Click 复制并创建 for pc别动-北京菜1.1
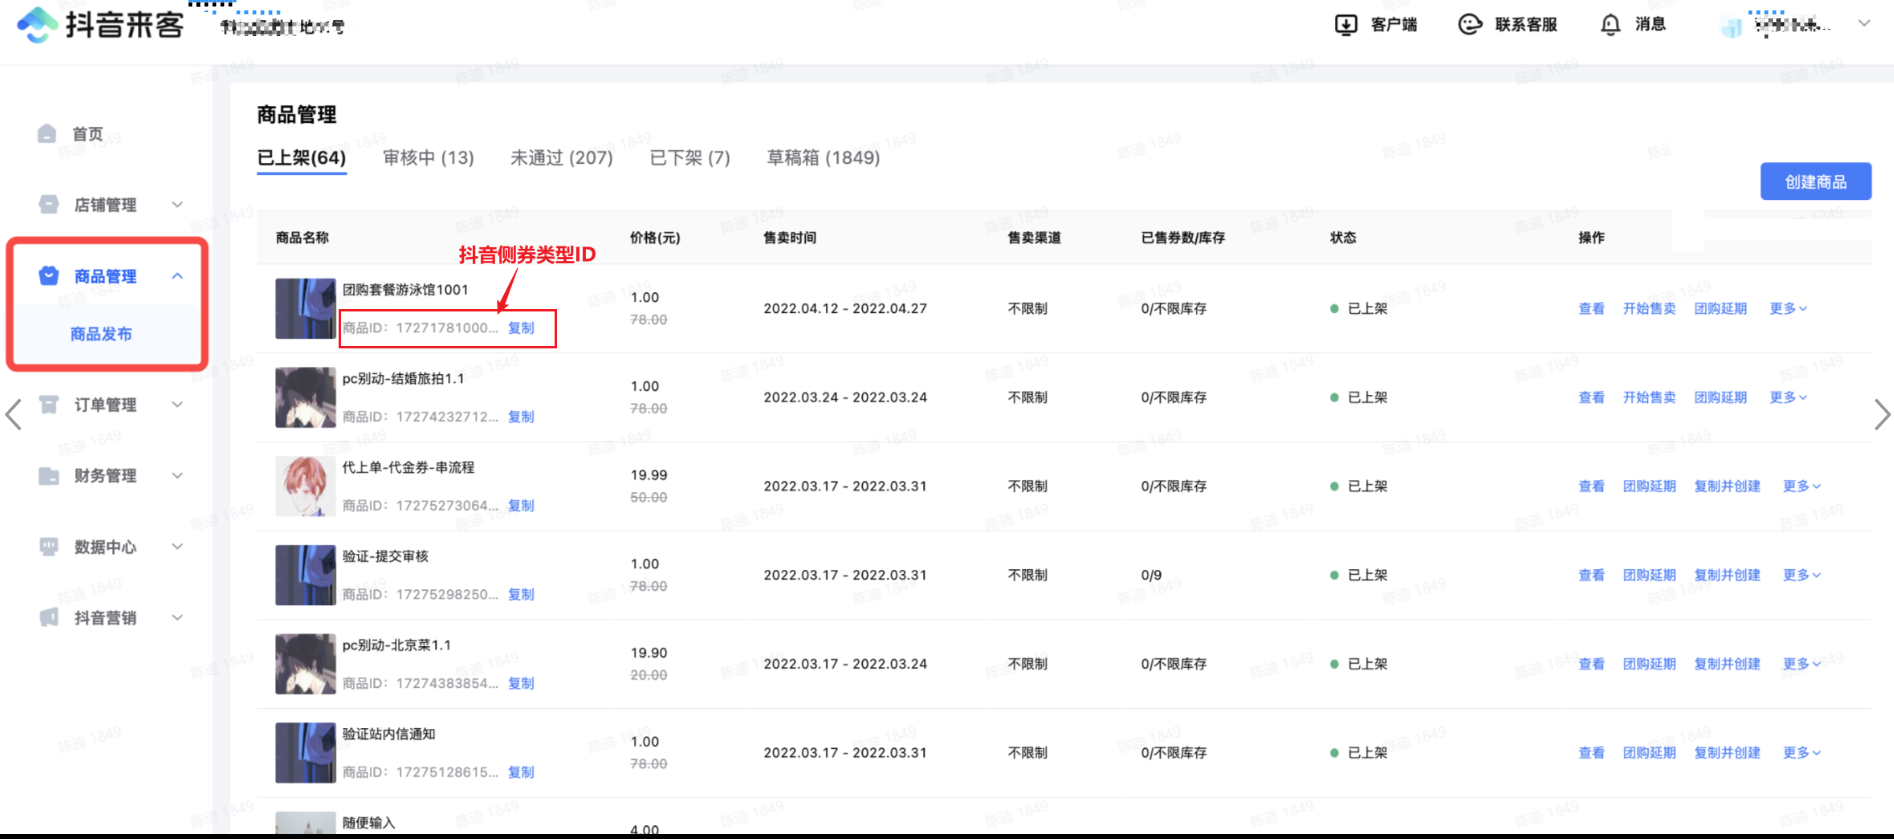 coord(1727,665)
